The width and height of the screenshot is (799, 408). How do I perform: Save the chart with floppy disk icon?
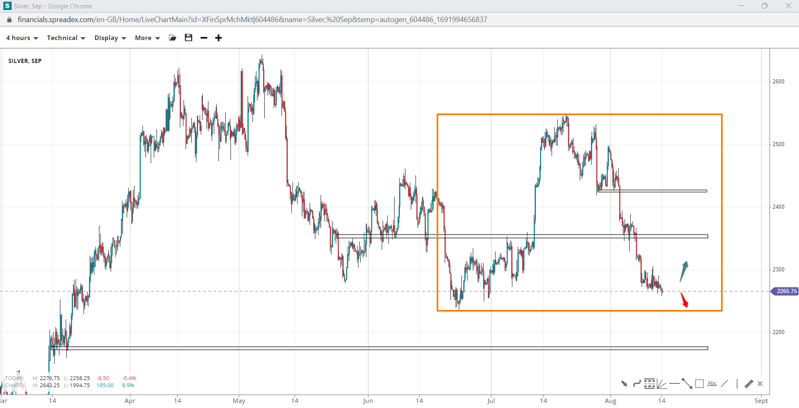click(x=188, y=38)
